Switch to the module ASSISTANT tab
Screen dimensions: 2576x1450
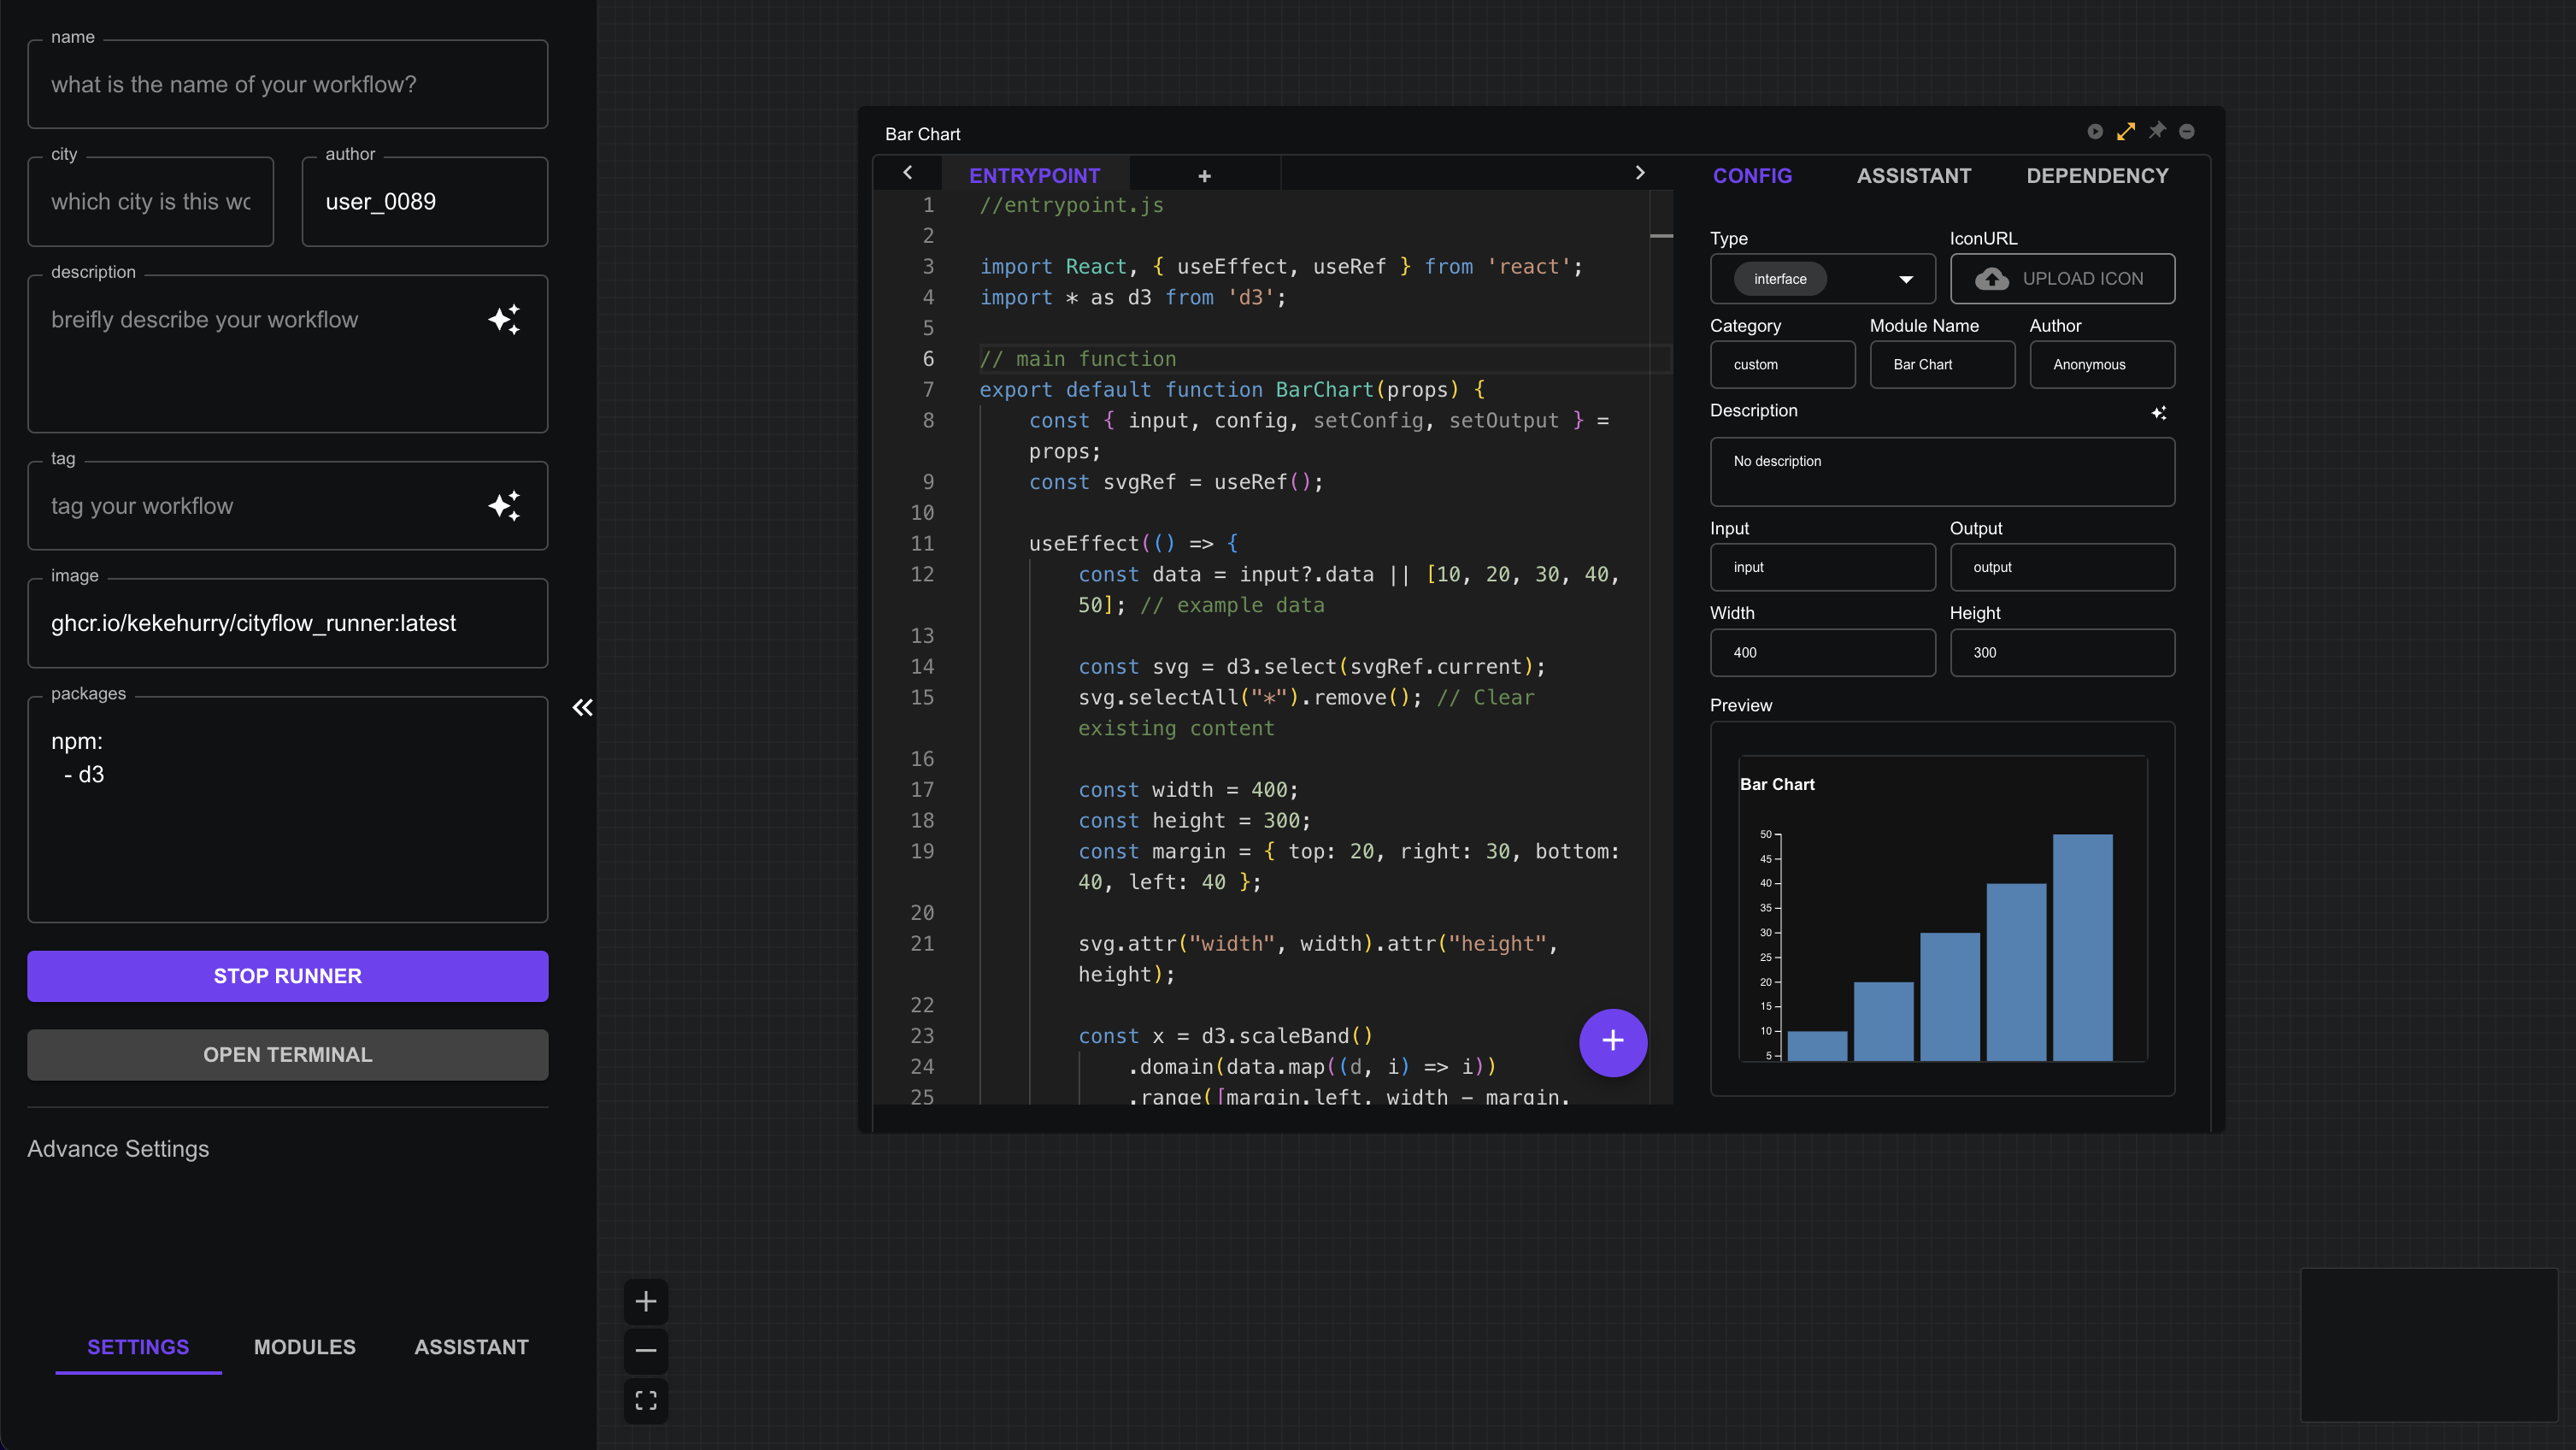tap(1914, 176)
